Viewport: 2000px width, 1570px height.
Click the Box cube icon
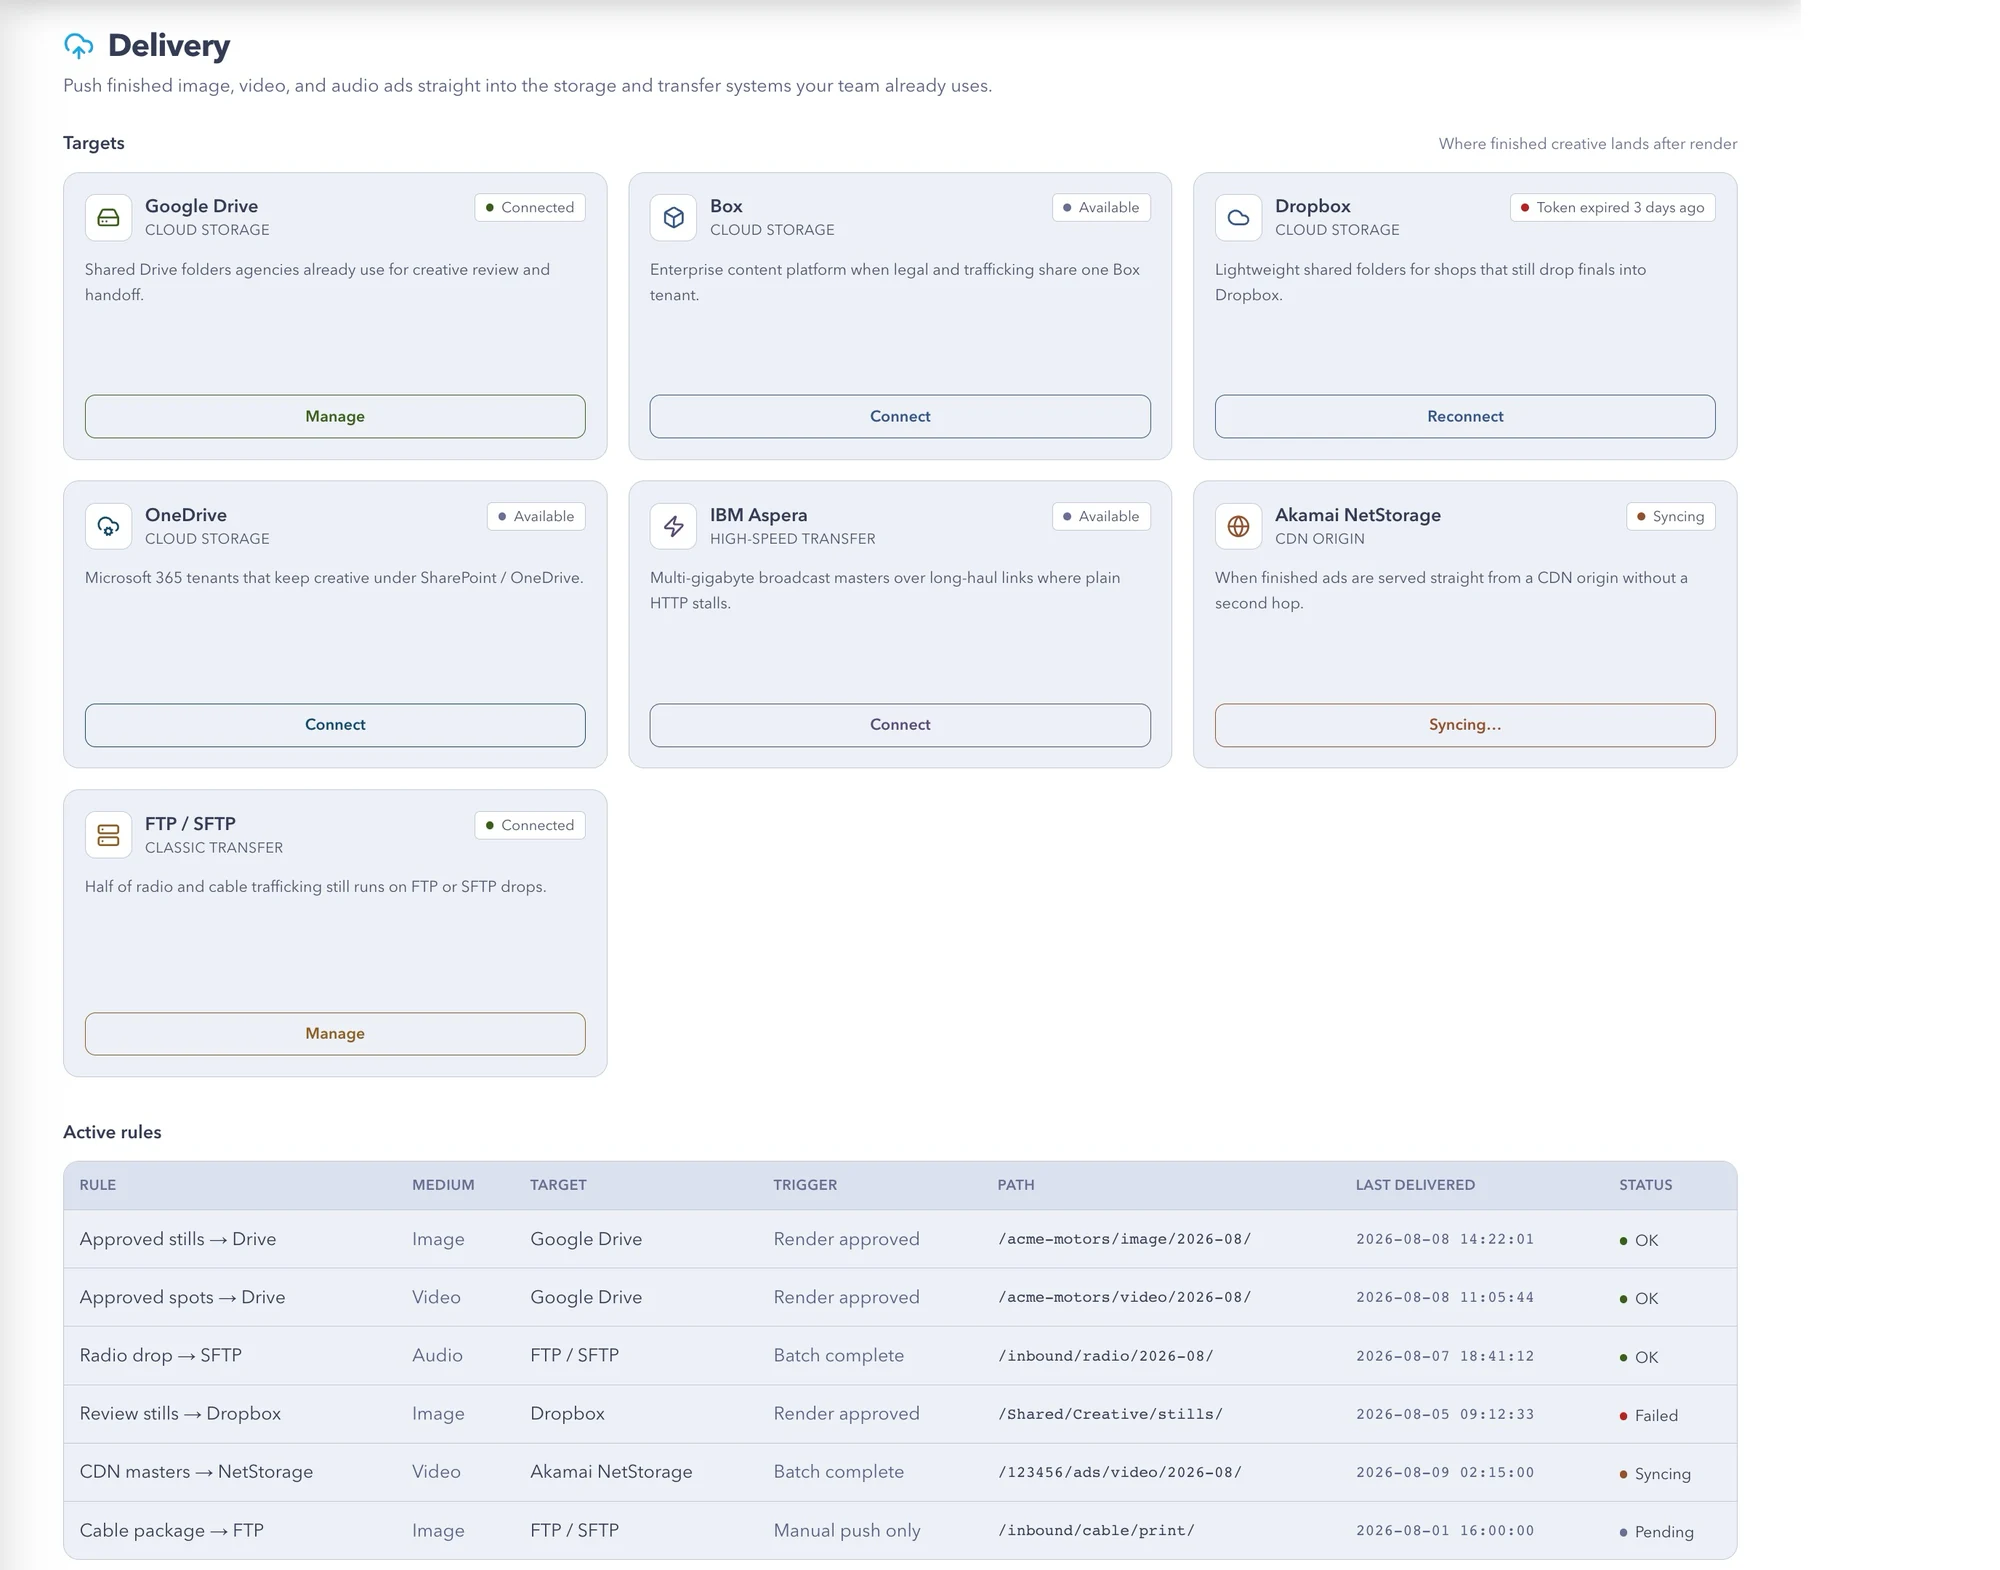(x=673, y=218)
